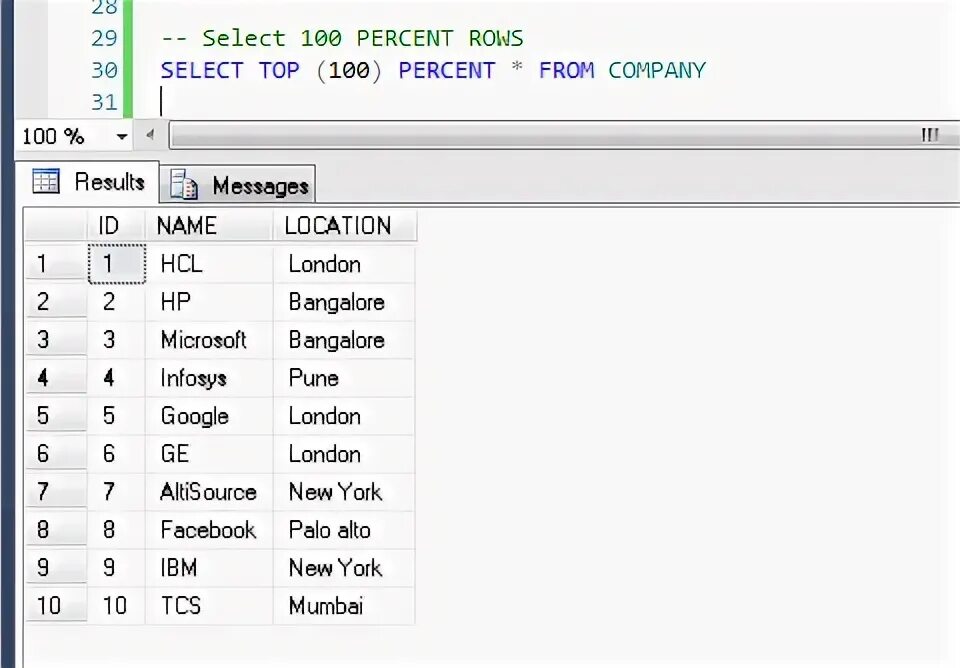
Task: Click the SELECT keyword on line 30
Action: click(x=201, y=70)
